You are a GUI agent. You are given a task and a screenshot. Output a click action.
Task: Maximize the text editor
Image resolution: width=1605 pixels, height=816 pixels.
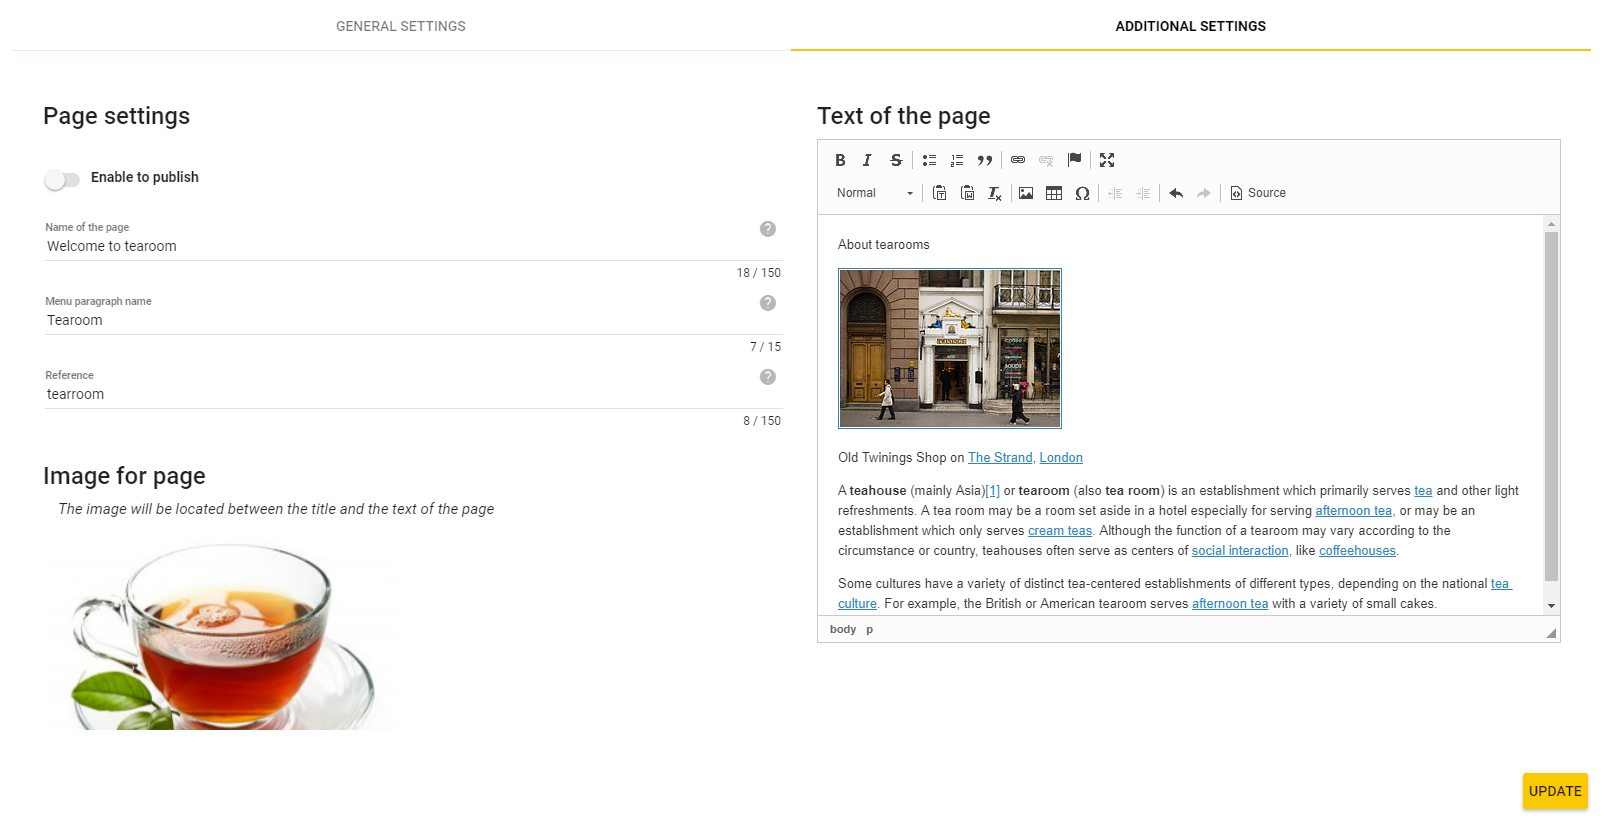point(1107,160)
